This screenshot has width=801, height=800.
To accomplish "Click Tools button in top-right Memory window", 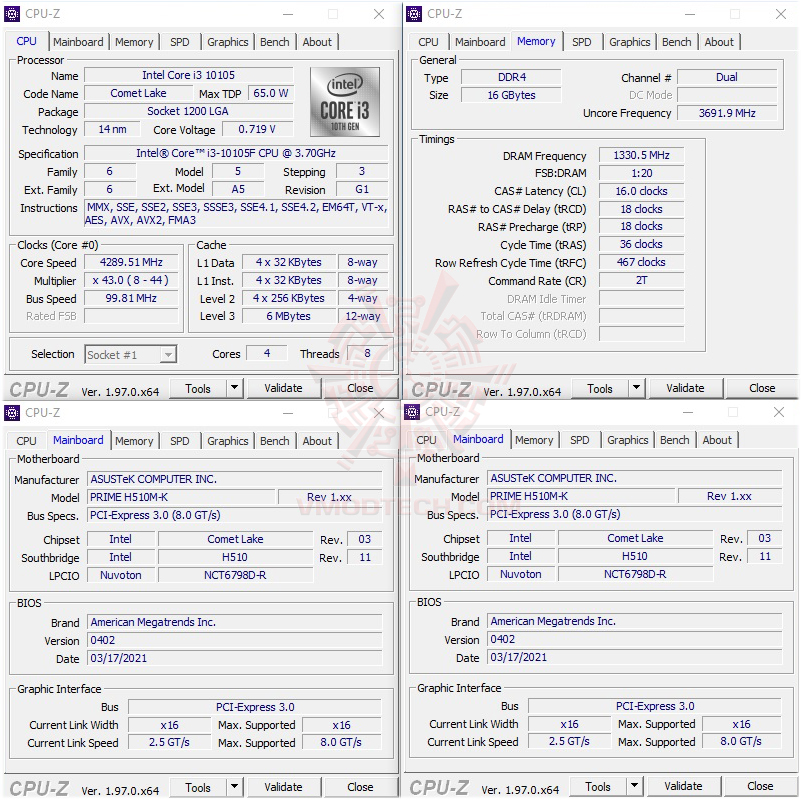I will pos(600,388).
